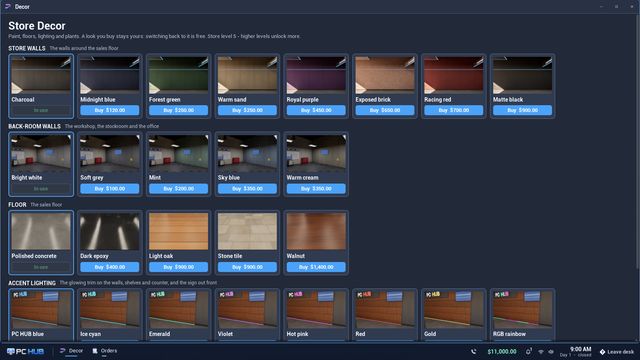640x360 pixels.
Task: Buy Forest green walls for $200.00
Action: 178,110
